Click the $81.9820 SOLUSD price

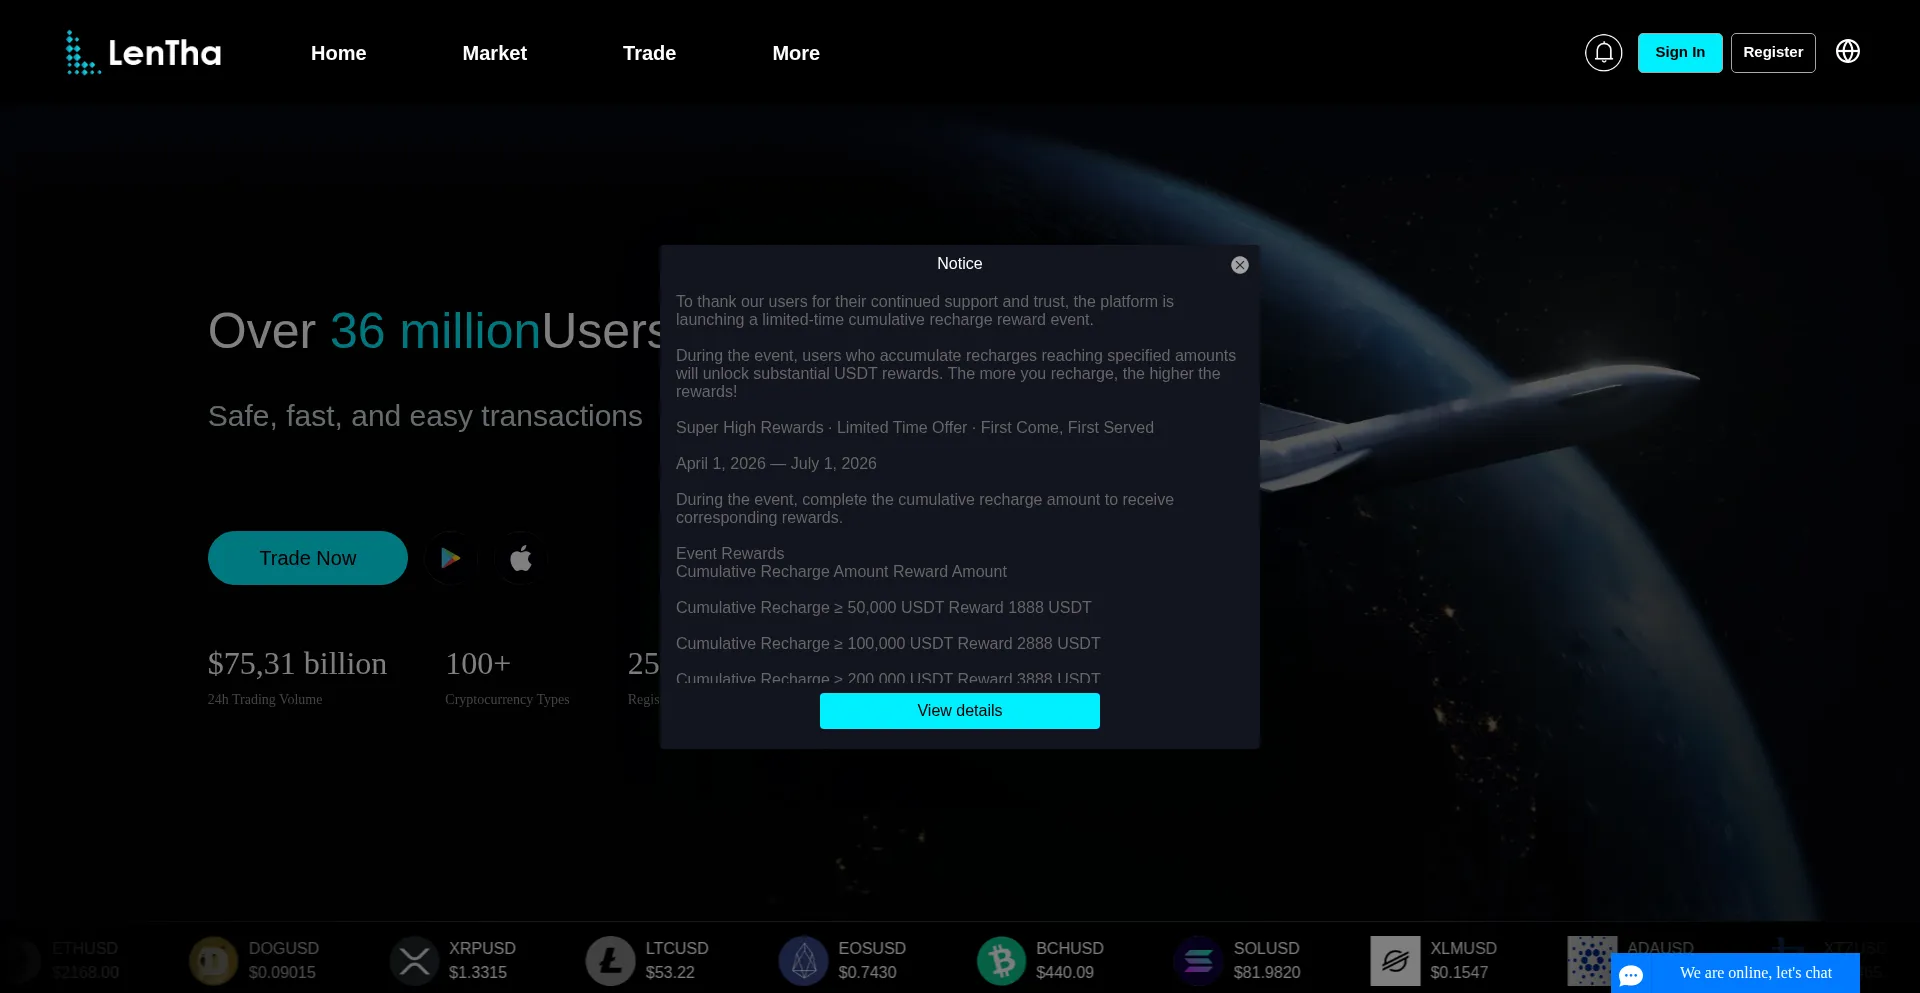[1267, 972]
